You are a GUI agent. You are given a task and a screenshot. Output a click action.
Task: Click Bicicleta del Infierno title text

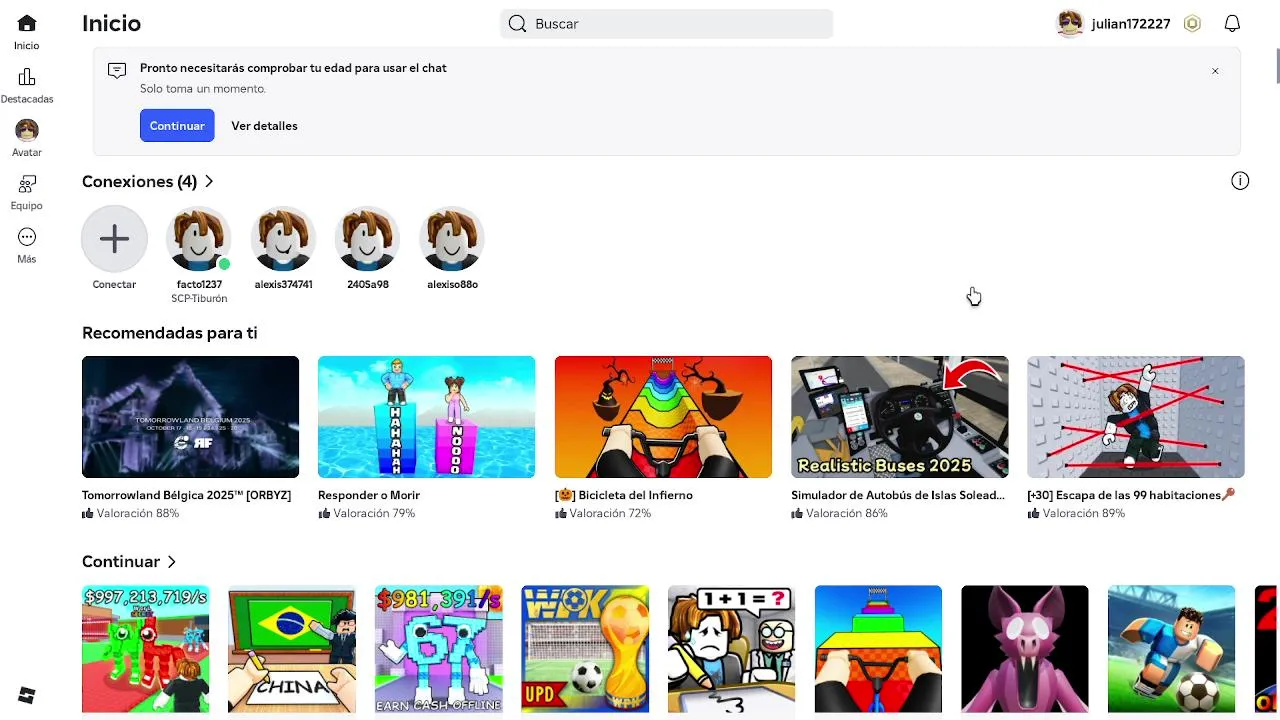pyautogui.click(x=624, y=495)
